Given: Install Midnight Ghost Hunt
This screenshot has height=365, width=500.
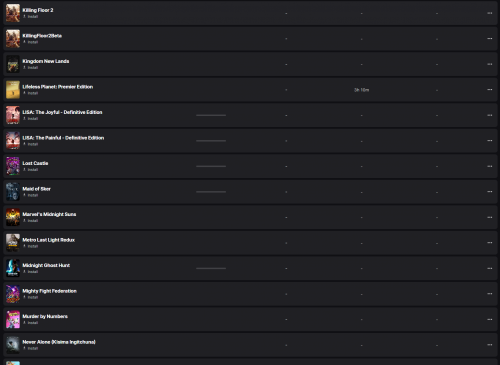Looking at the screenshot, I should pos(30,272).
